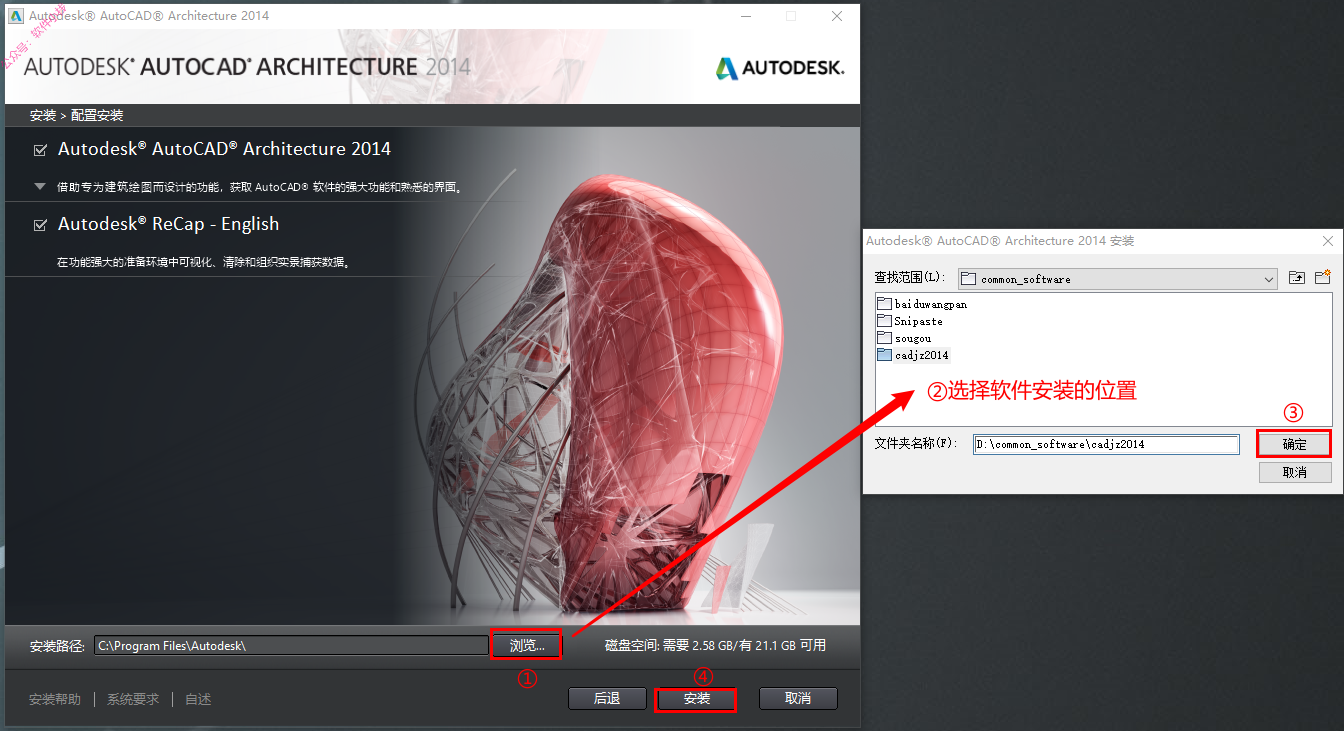Open the Look in (查找范围) dropdown

pyautogui.click(x=1118, y=279)
